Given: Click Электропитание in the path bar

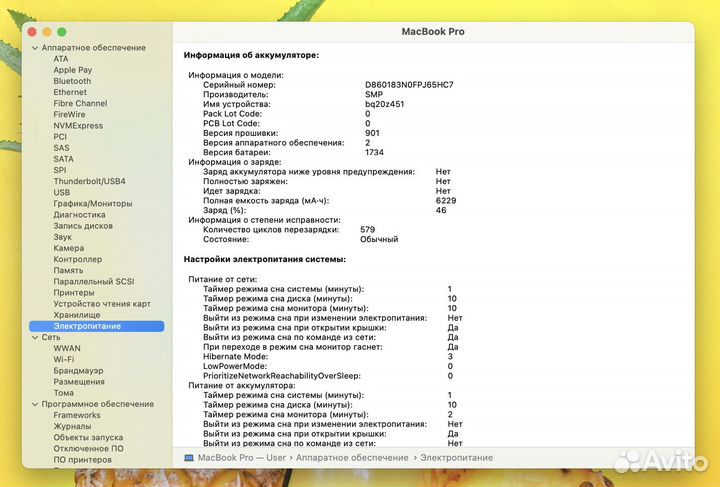Looking at the screenshot, I should coord(456,458).
